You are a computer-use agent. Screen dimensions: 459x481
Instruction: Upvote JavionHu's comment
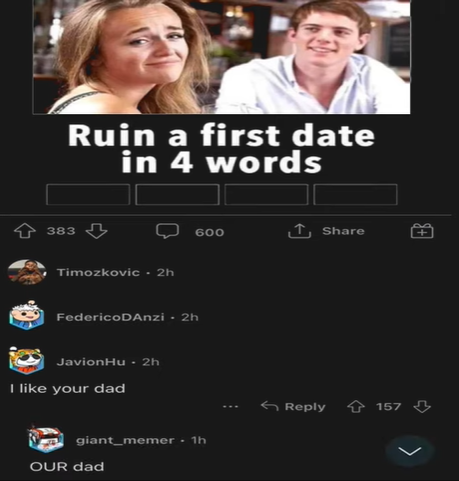[356, 407]
